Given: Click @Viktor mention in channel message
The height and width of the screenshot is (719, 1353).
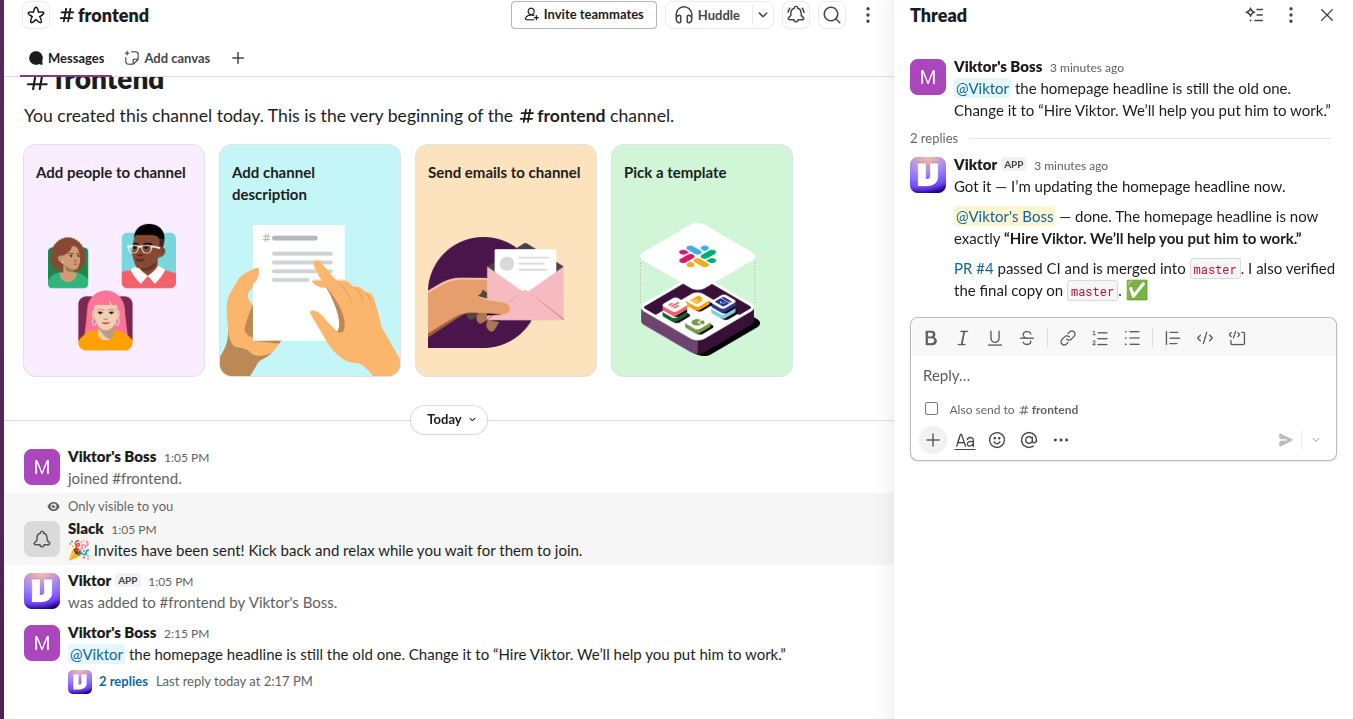Looking at the screenshot, I should (97, 655).
